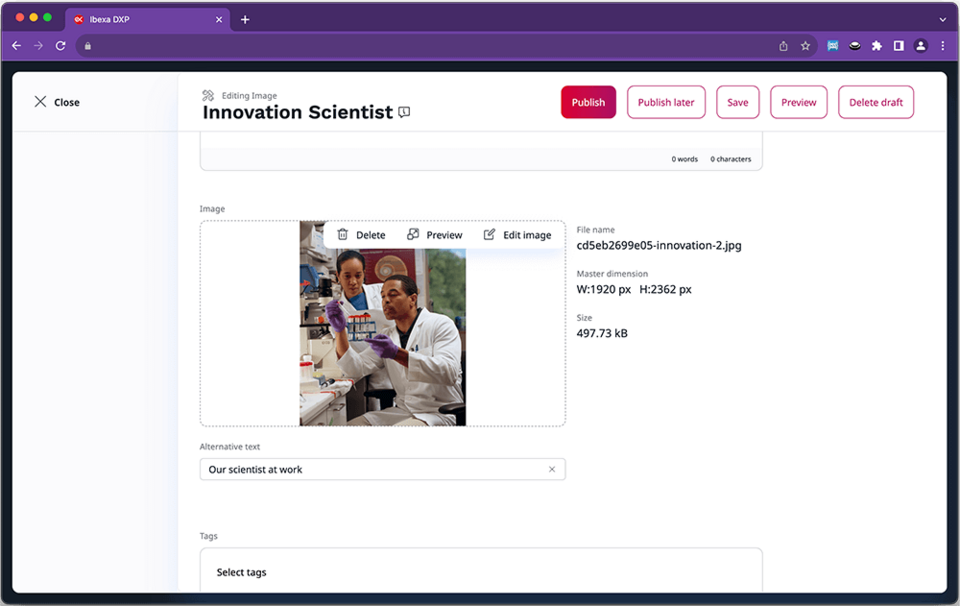Open the Edit image tool
This screenshot has width=960, height=606.
[517, 235]
